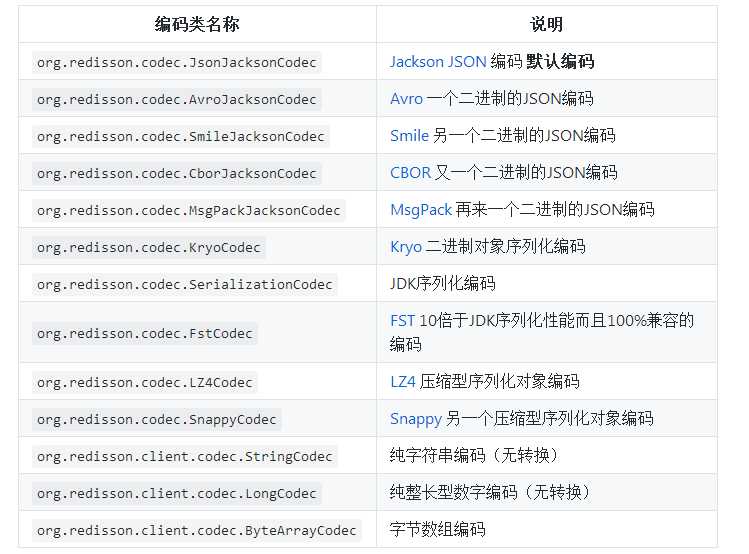Click the 说明 column header
This screenshot has height=554, width=749.
tap(546, 24)
